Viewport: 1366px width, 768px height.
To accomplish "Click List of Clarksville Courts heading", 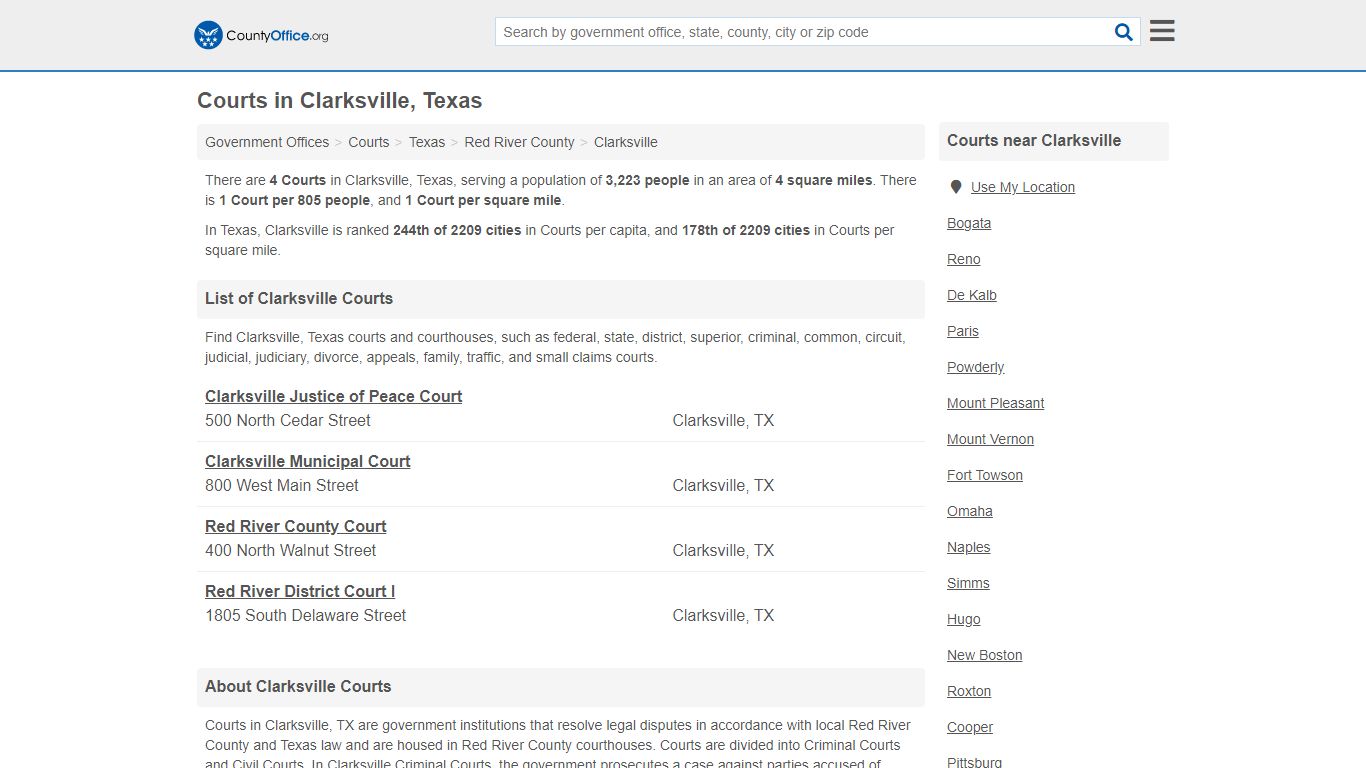I will (299, 298).
